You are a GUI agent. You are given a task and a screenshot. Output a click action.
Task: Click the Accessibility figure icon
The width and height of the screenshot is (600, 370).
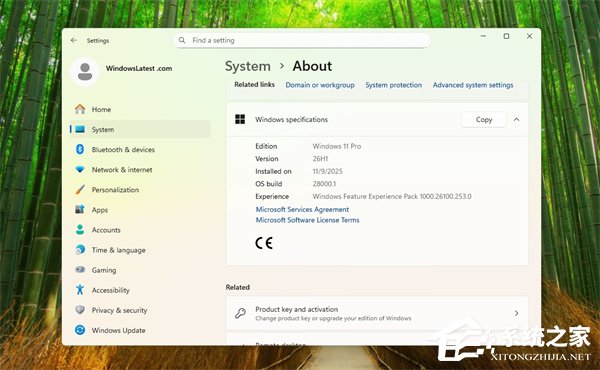80,290
